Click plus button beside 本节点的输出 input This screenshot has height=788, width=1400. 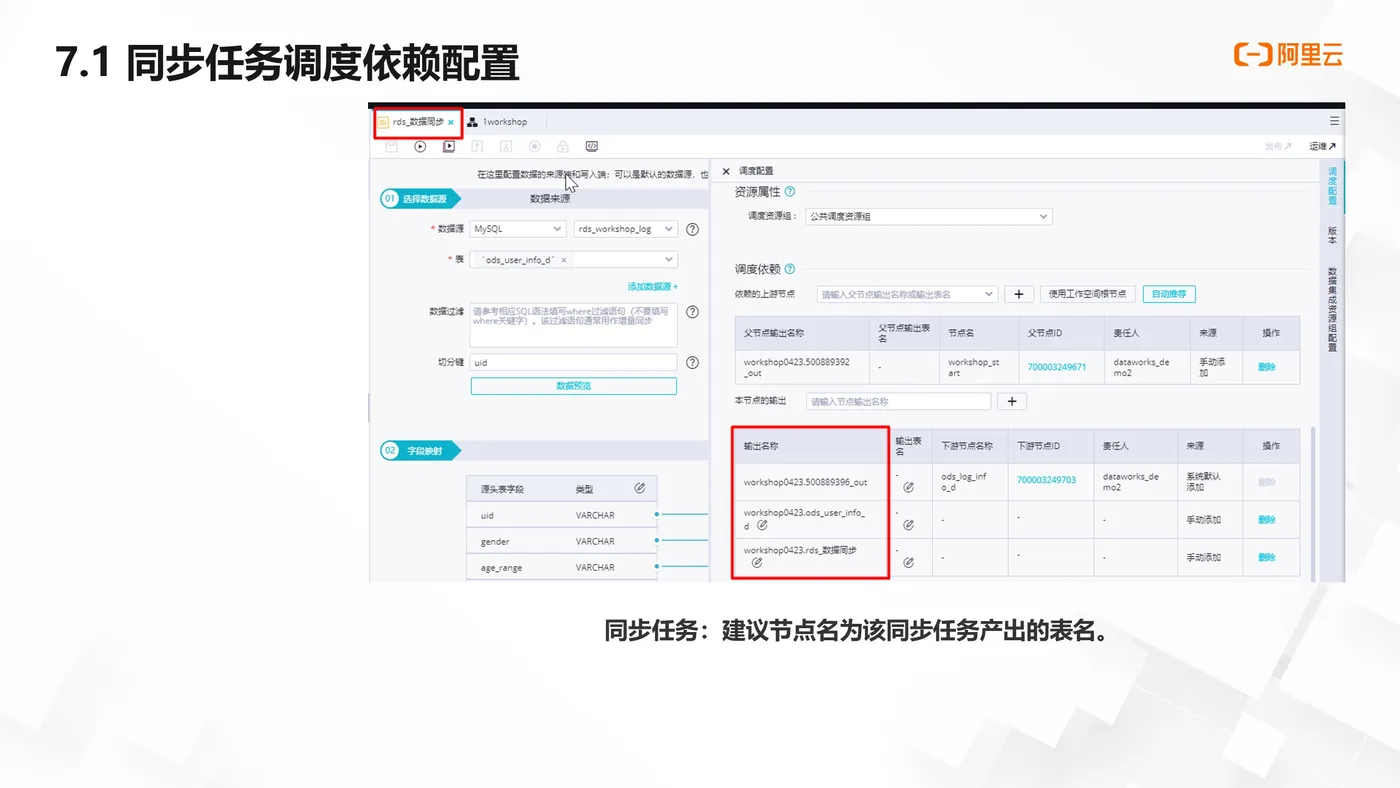coord(1012,401)
